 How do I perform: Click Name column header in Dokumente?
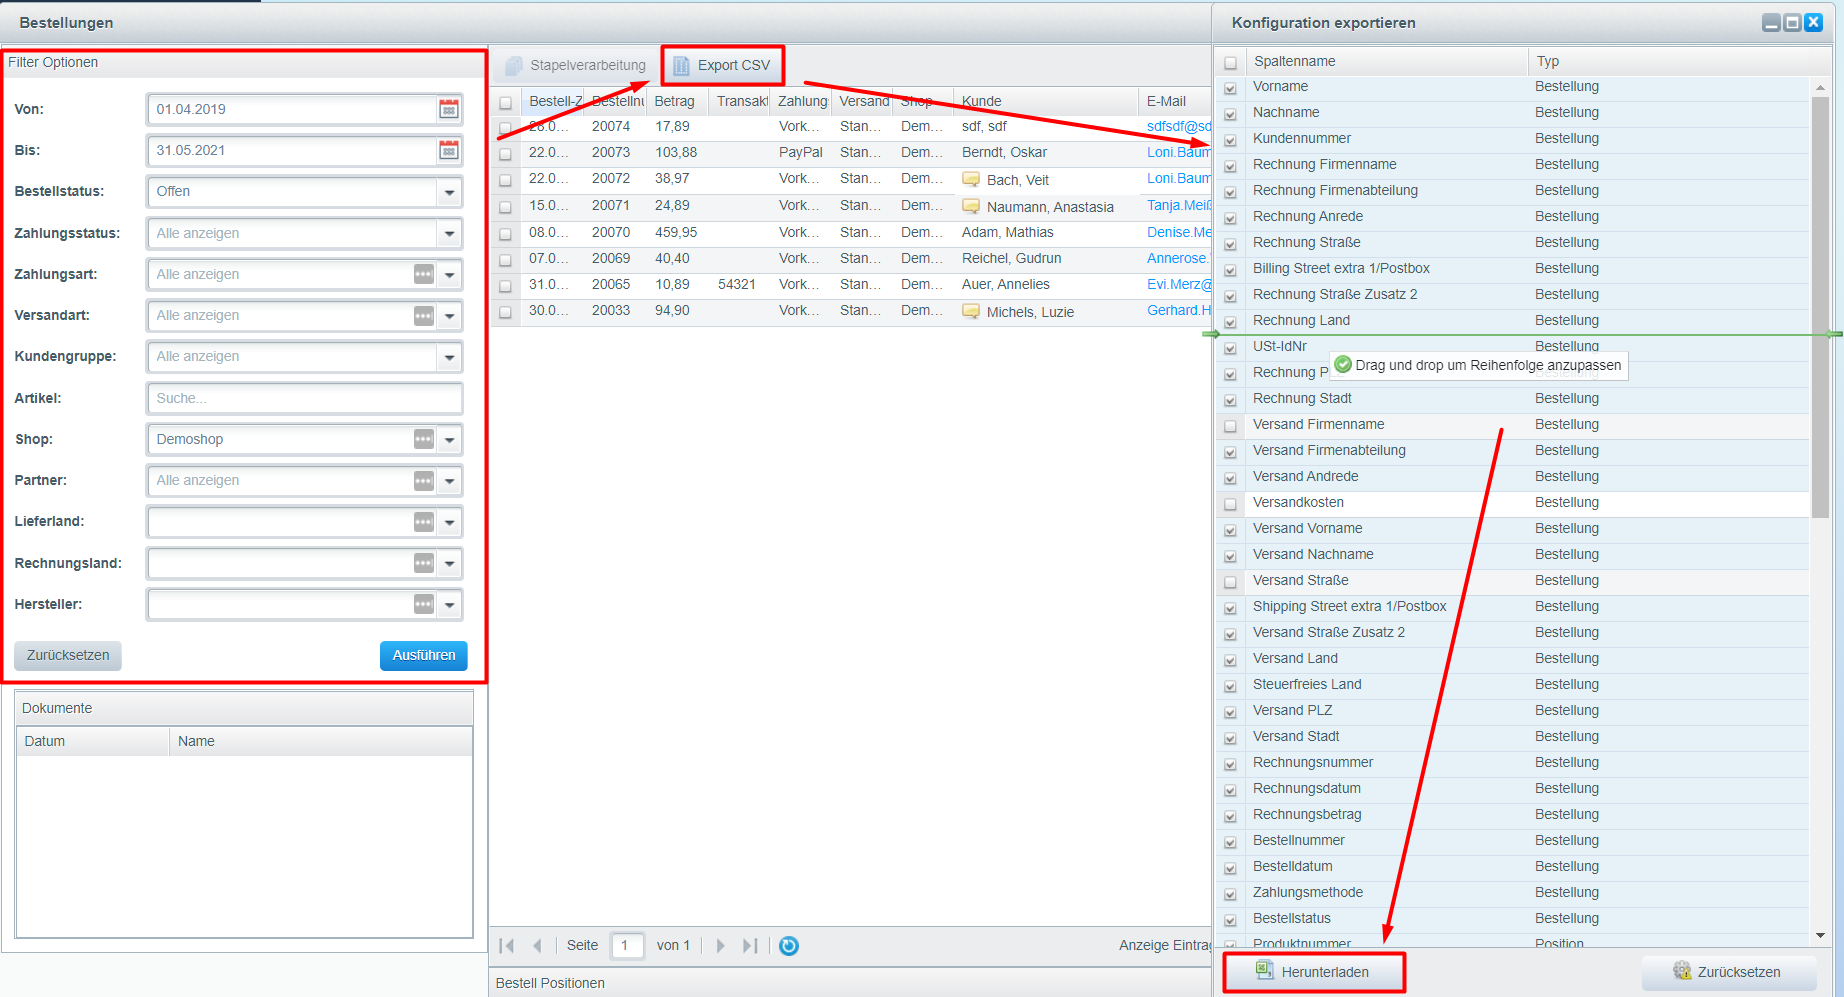click(x=320, y=741)
